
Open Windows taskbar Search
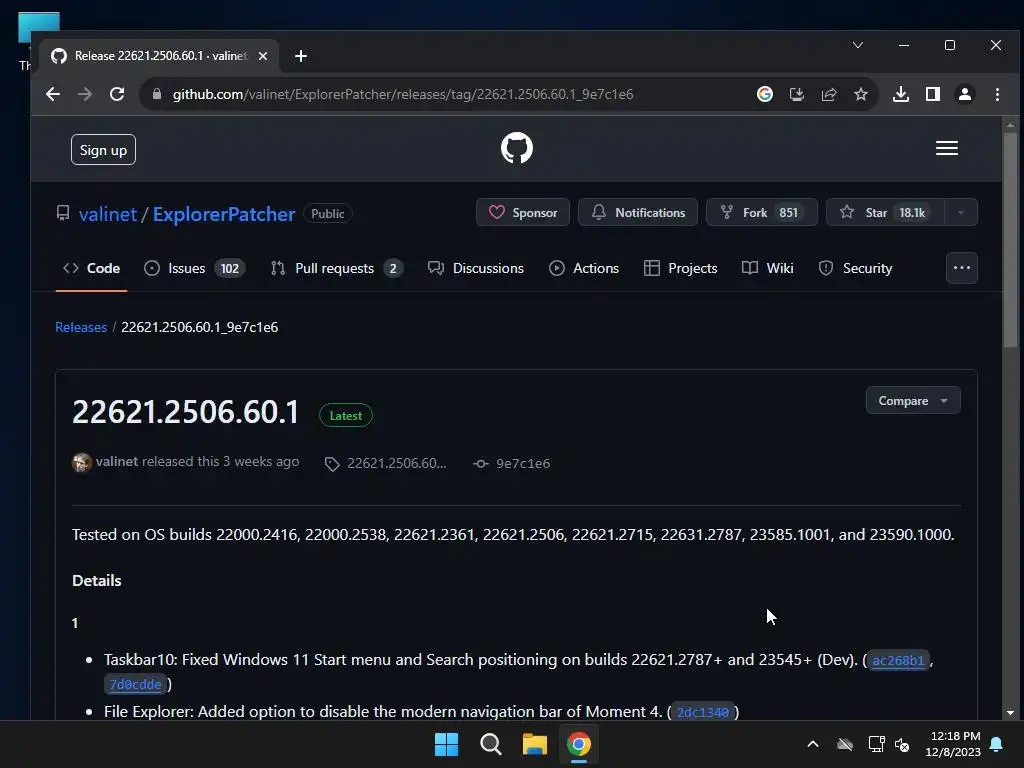tap(490, 744)
